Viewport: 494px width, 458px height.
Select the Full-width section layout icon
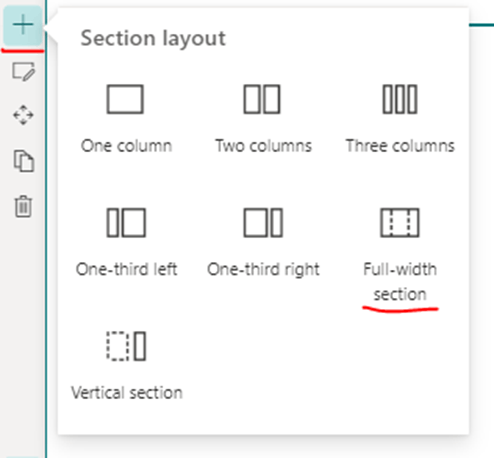click(x=400, y=222)
